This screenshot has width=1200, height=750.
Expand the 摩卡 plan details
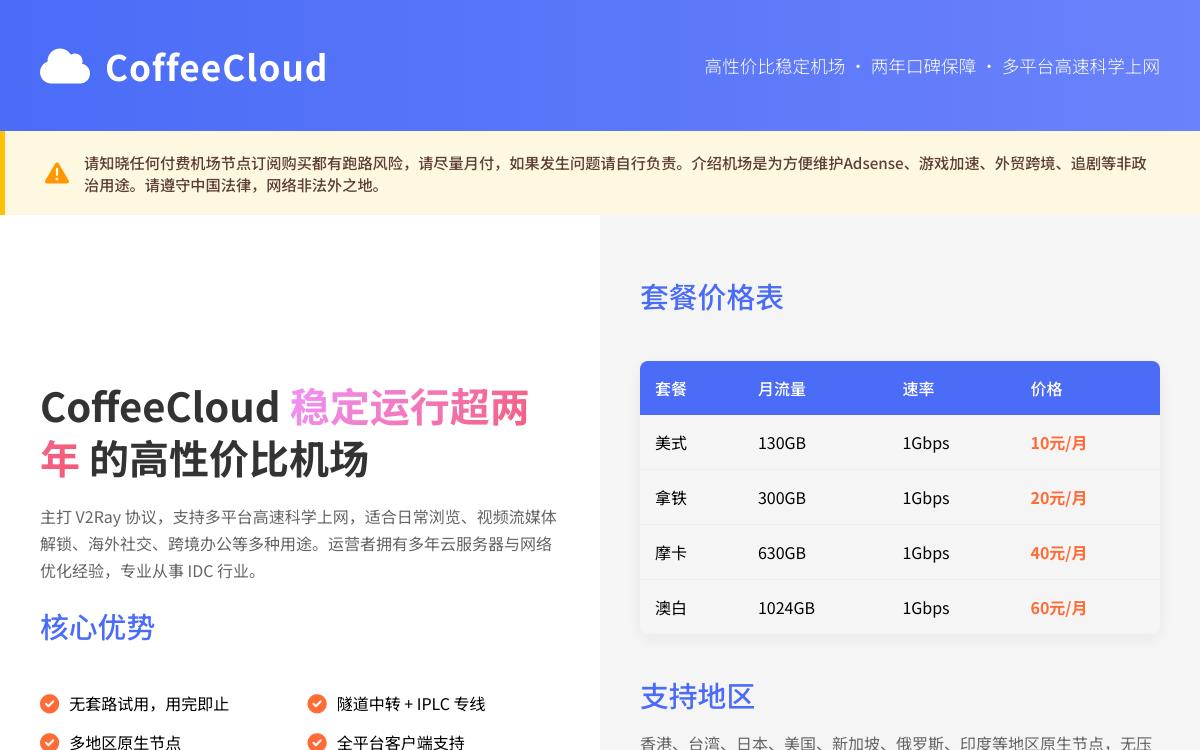click(900, 553)
